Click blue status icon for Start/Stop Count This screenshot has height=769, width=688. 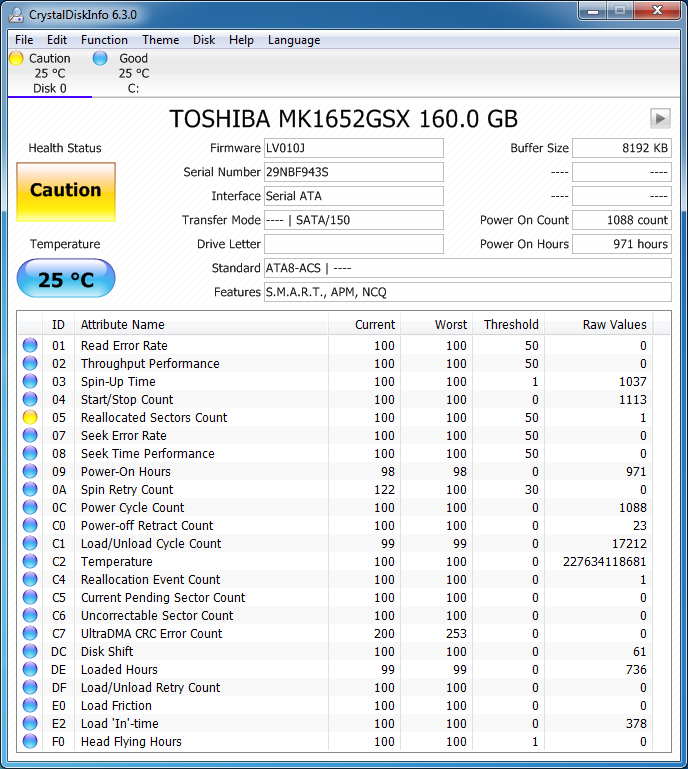pyautogui.click(x=30, y=399)
